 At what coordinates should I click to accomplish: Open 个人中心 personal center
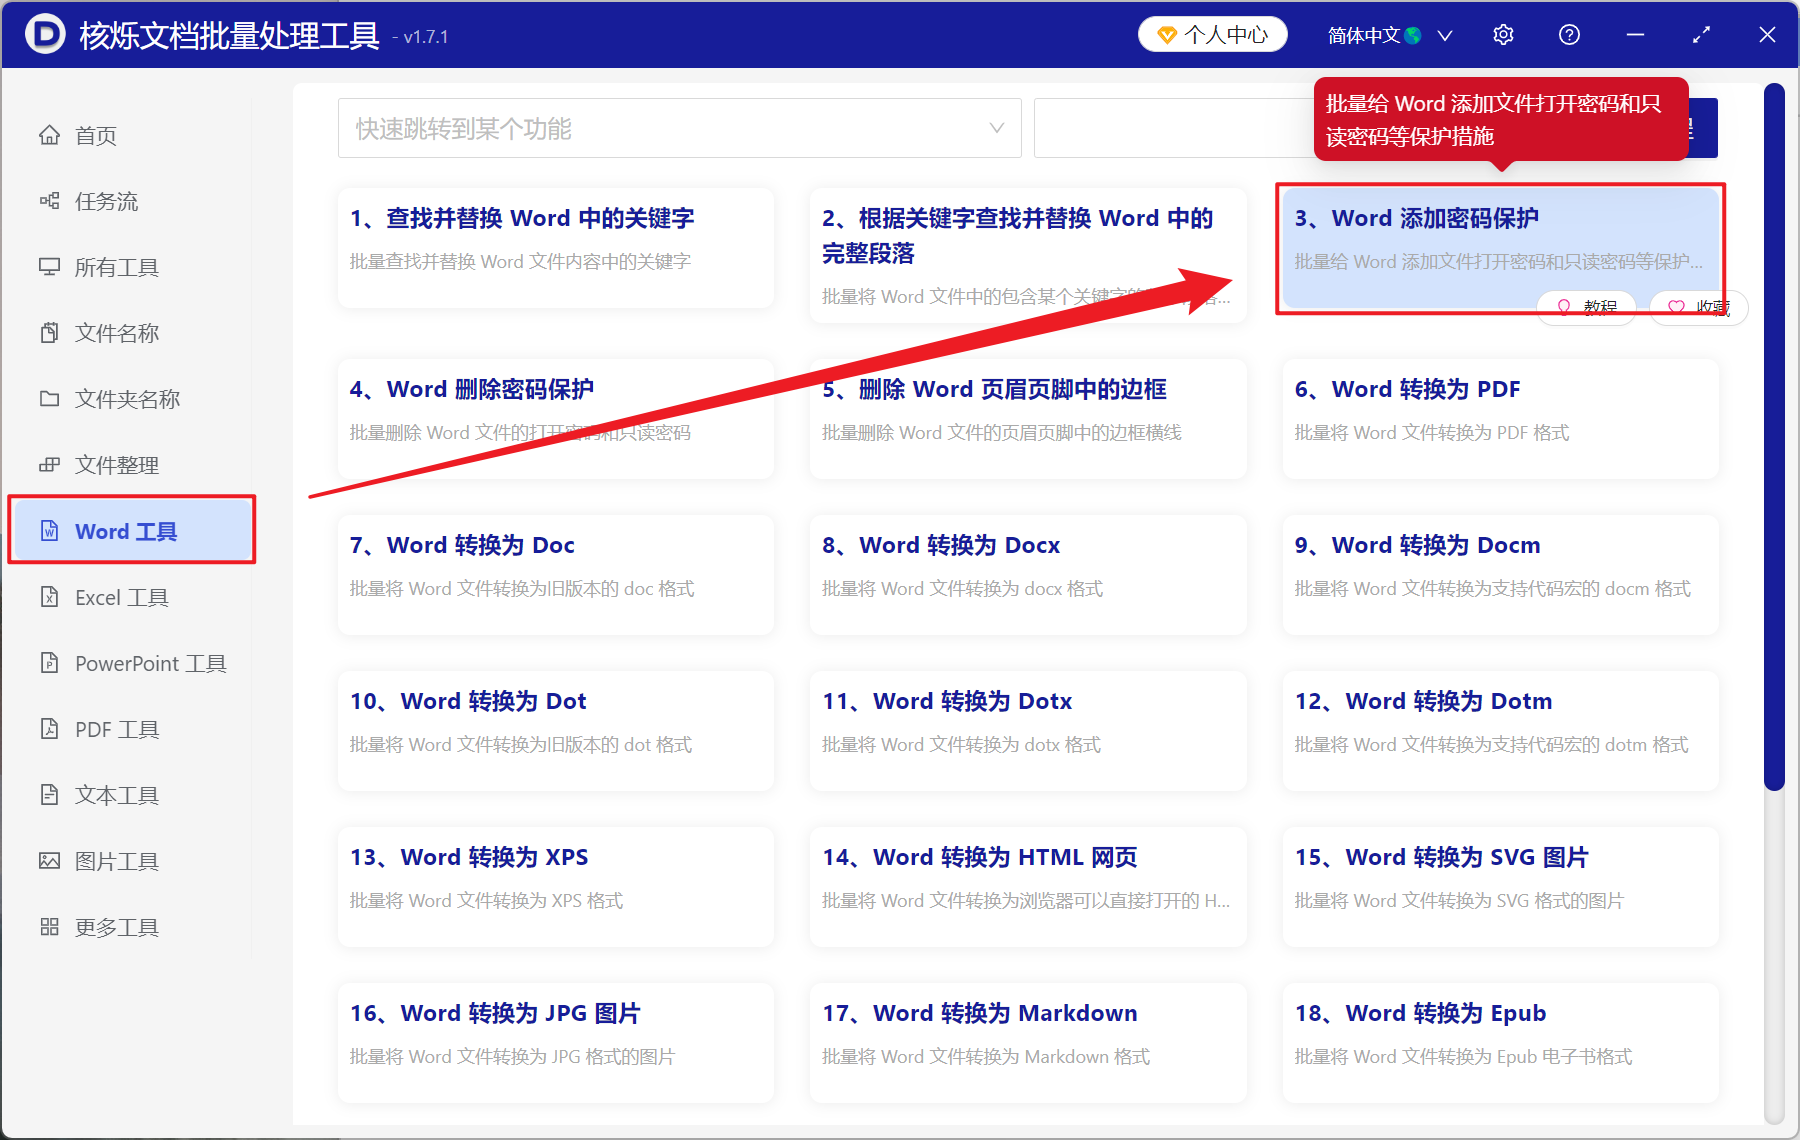tap(1212, 34)
